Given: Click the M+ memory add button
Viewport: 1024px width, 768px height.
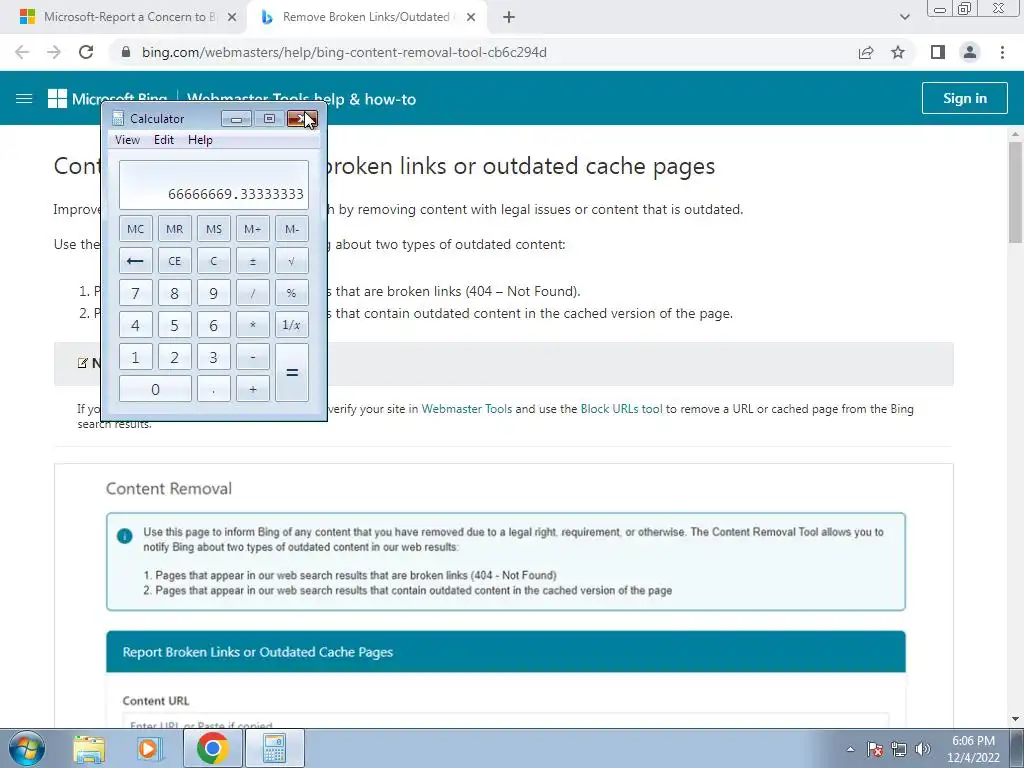Looking at the screenshot, I should [x=252, y=229].
